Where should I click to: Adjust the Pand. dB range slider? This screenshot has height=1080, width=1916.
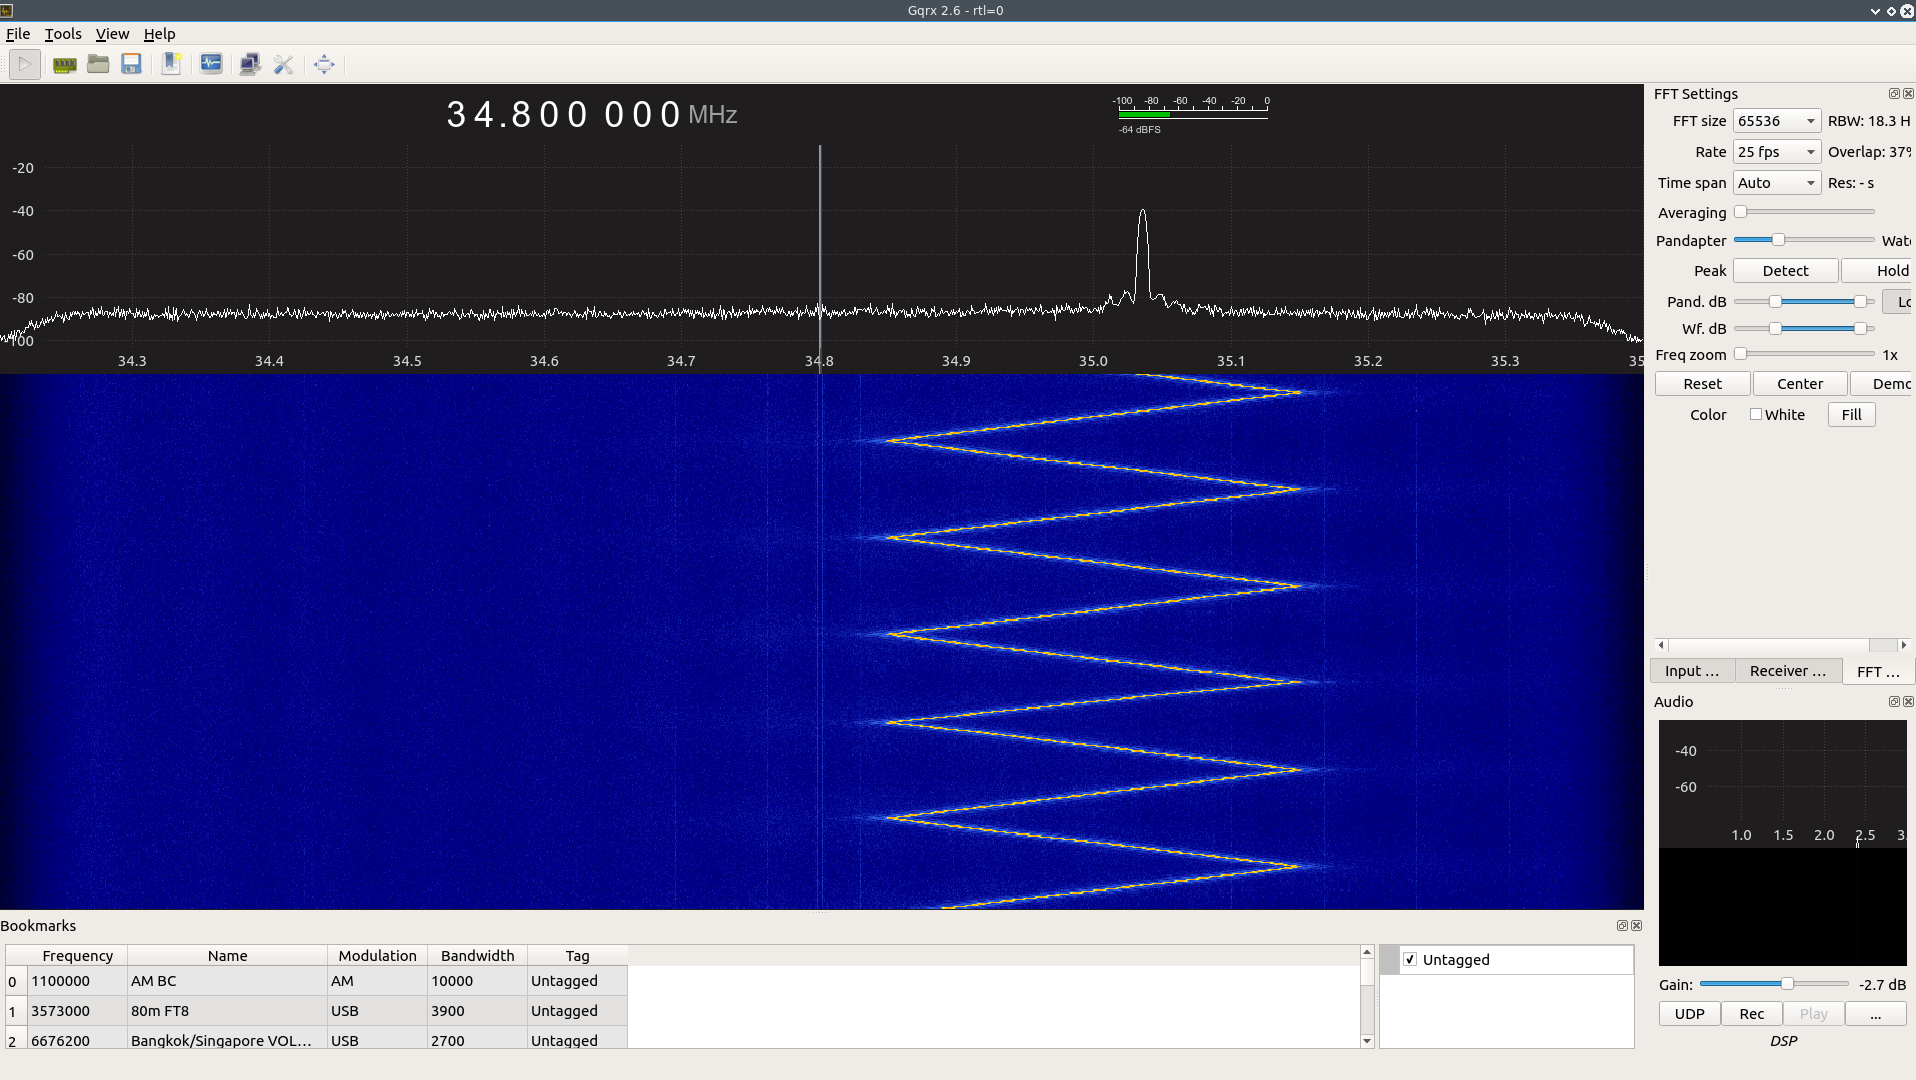pyautogui.click(x=1804, y=302)
